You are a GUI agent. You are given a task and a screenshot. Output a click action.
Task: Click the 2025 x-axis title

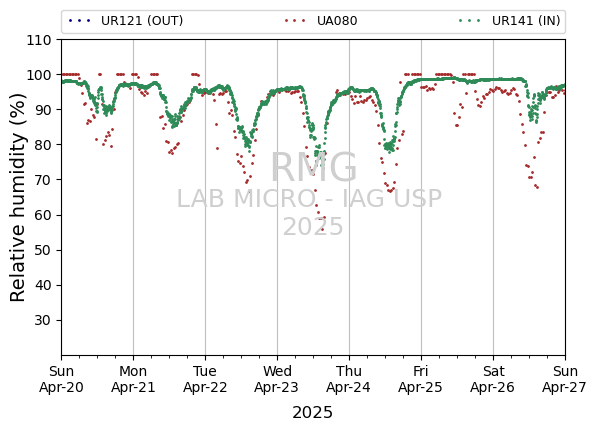tap(312, 413)
